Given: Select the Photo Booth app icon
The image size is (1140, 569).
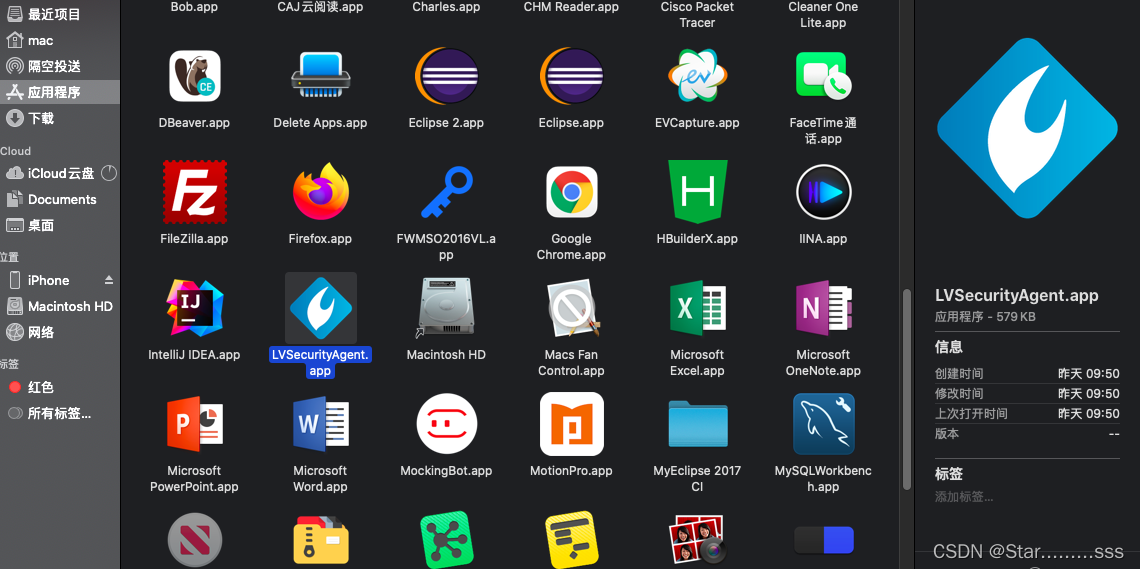Looking at the screenshot, I should 697,540.
